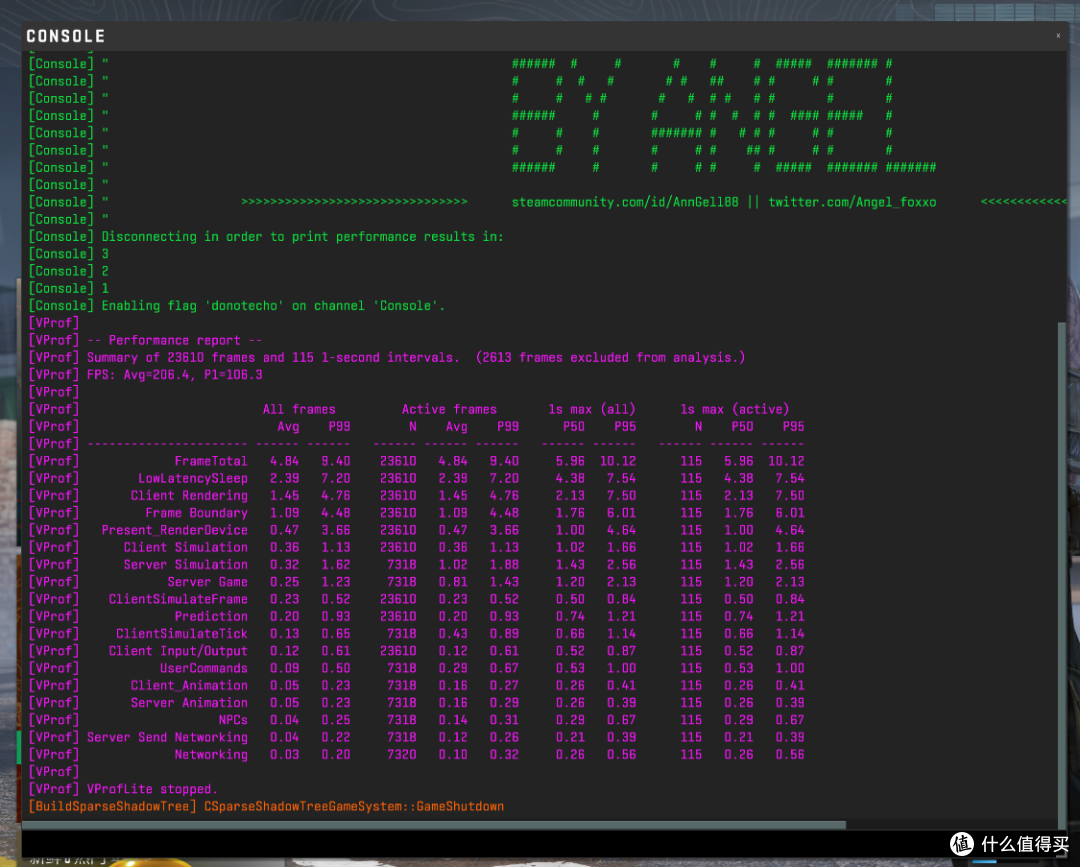Click the CONSOLE window title
Image resolution: width=1080 pixels, height=867 pixels.
(65, 36)
